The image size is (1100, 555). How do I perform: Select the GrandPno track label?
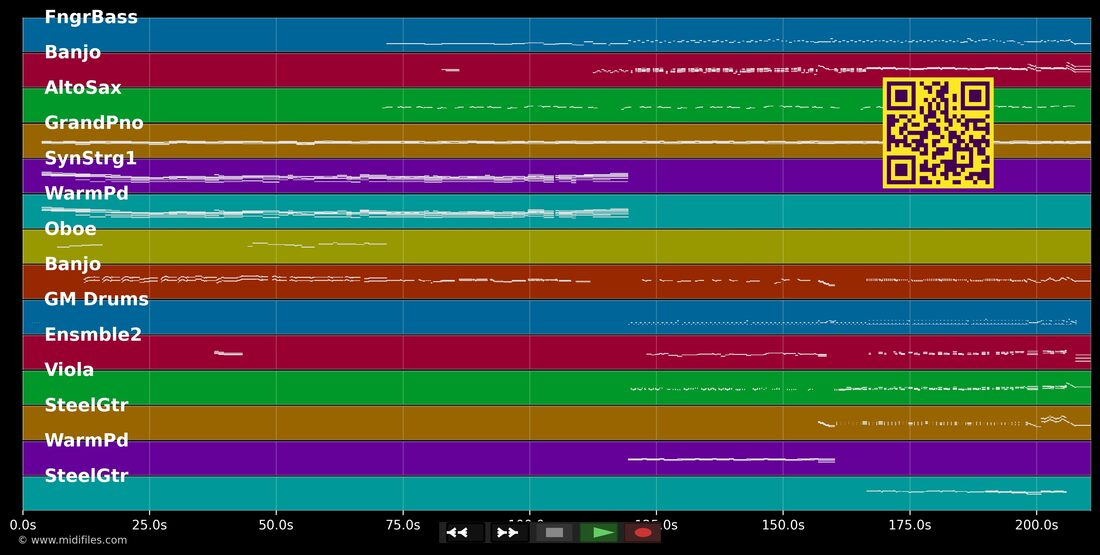coord(94,123)
